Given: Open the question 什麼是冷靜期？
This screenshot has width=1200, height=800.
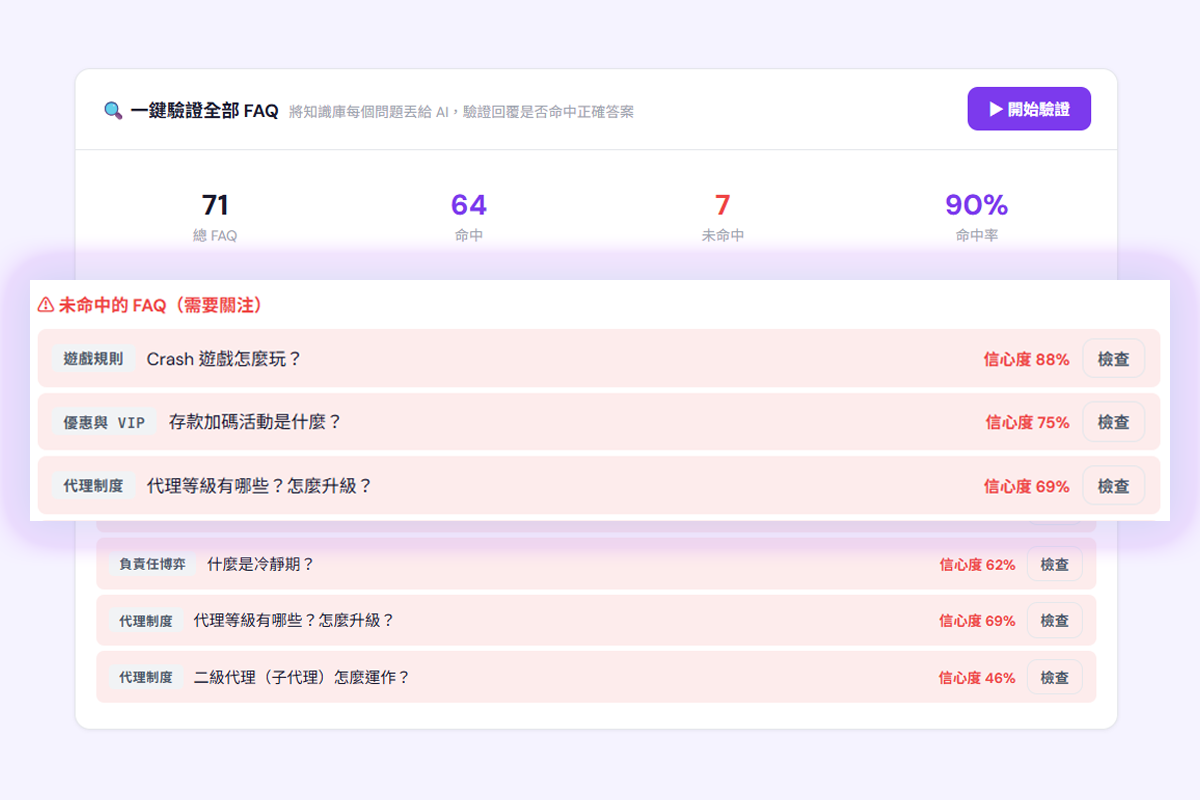Looking at the screenshot, I should click(x=261, y=564).
